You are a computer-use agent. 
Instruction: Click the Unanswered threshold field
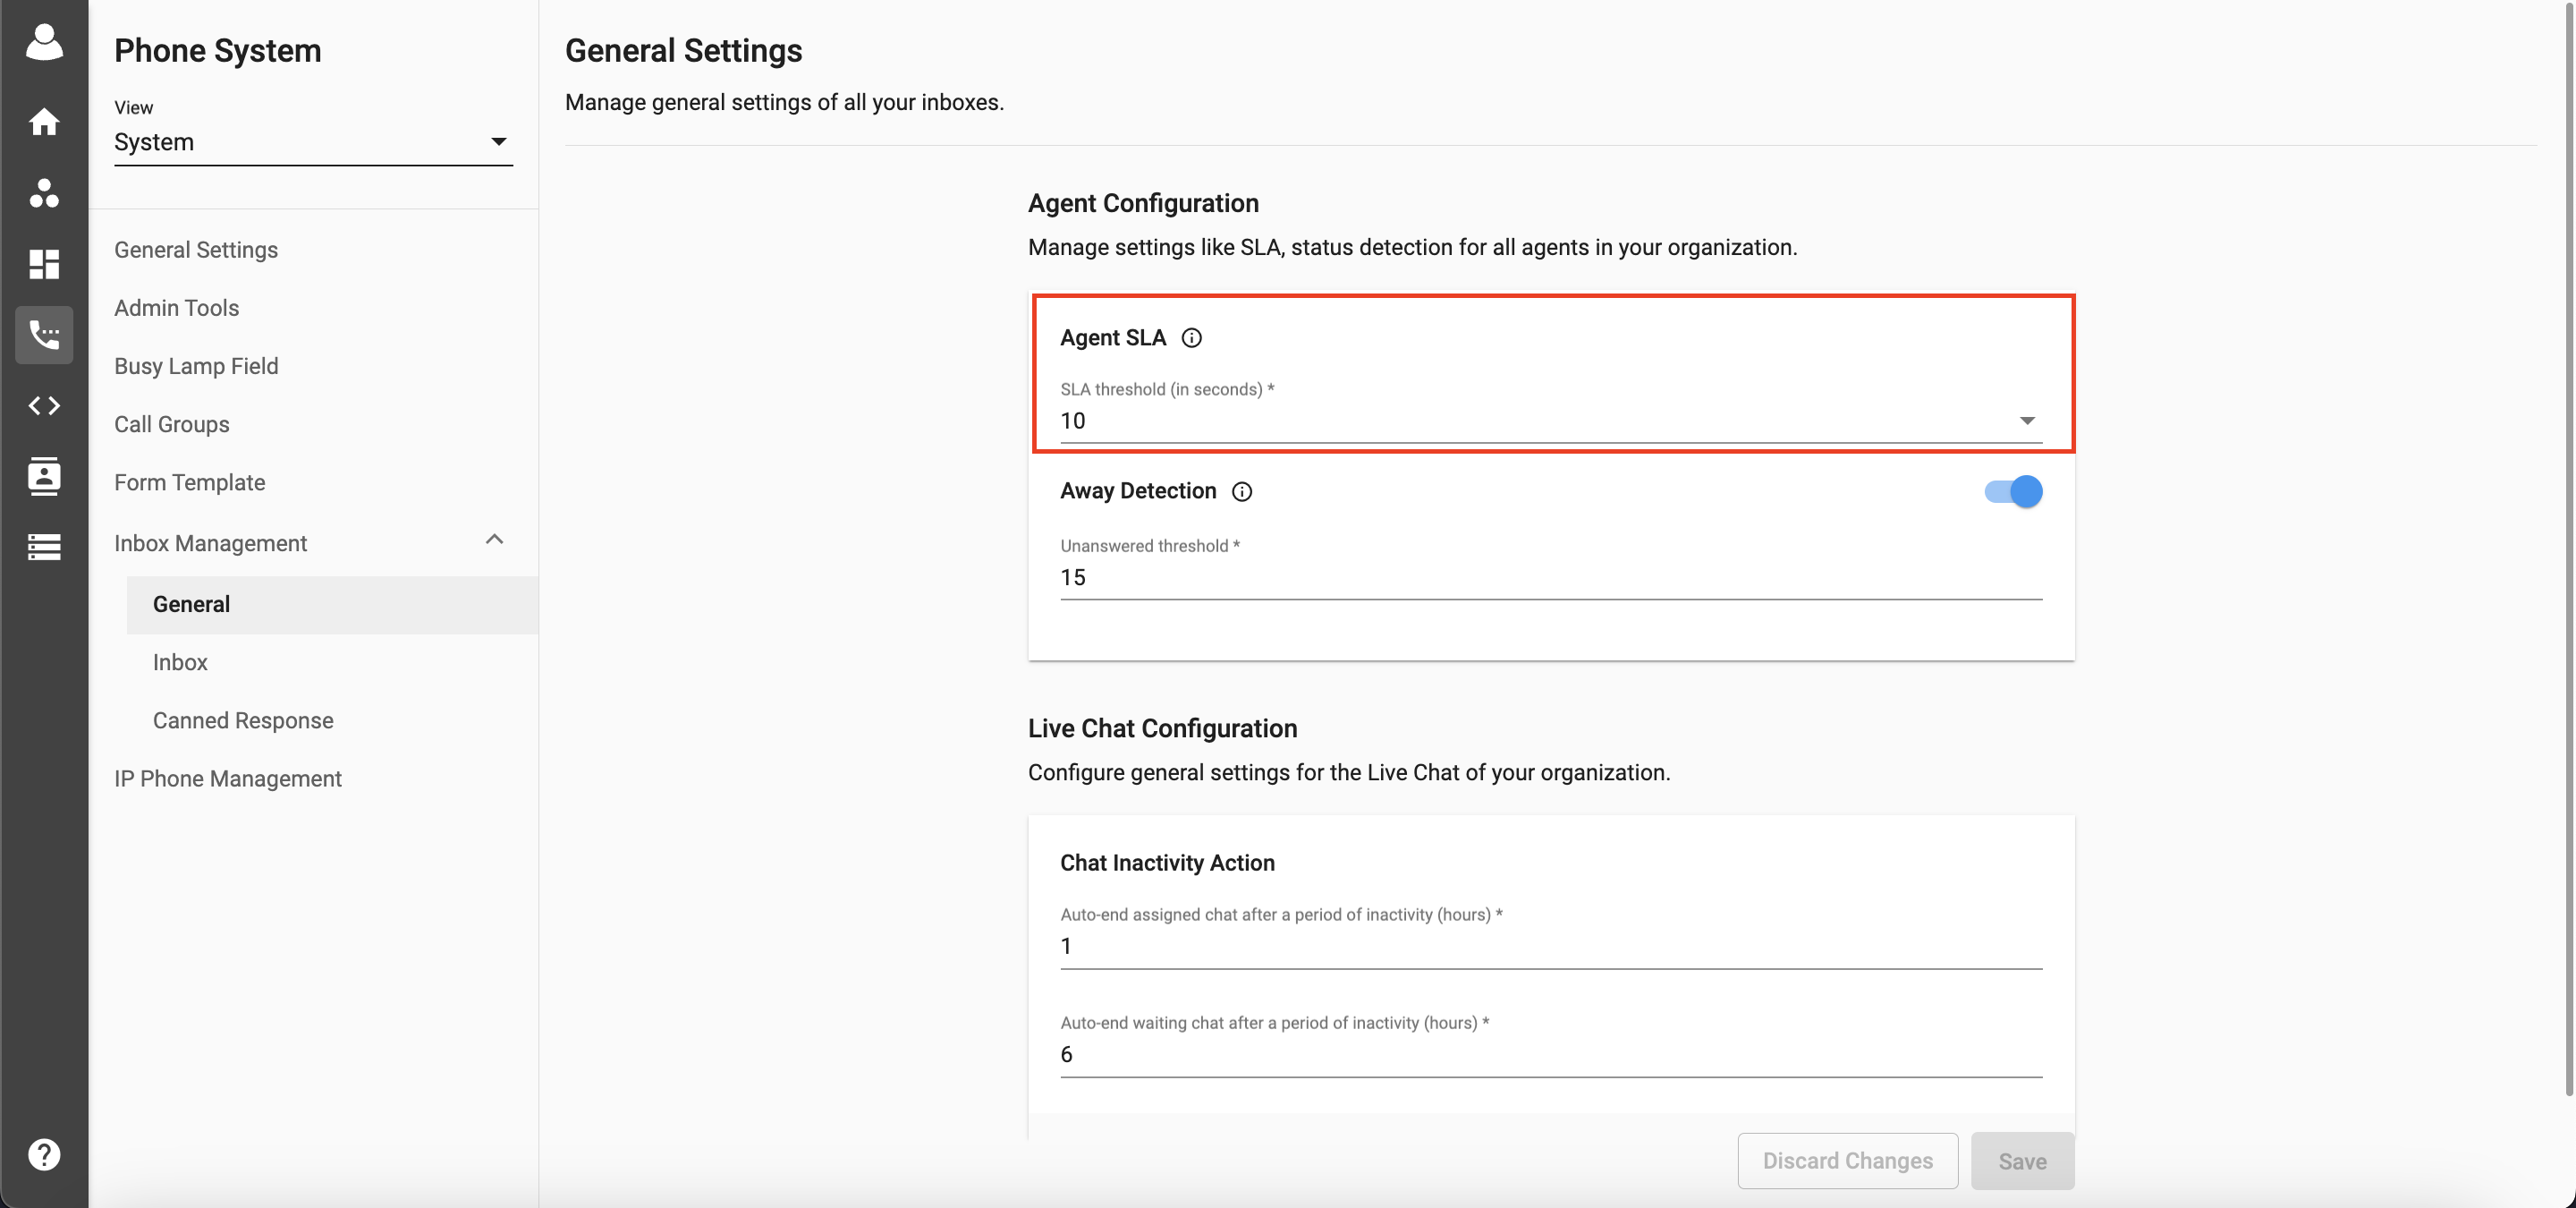click(1551, 577)
